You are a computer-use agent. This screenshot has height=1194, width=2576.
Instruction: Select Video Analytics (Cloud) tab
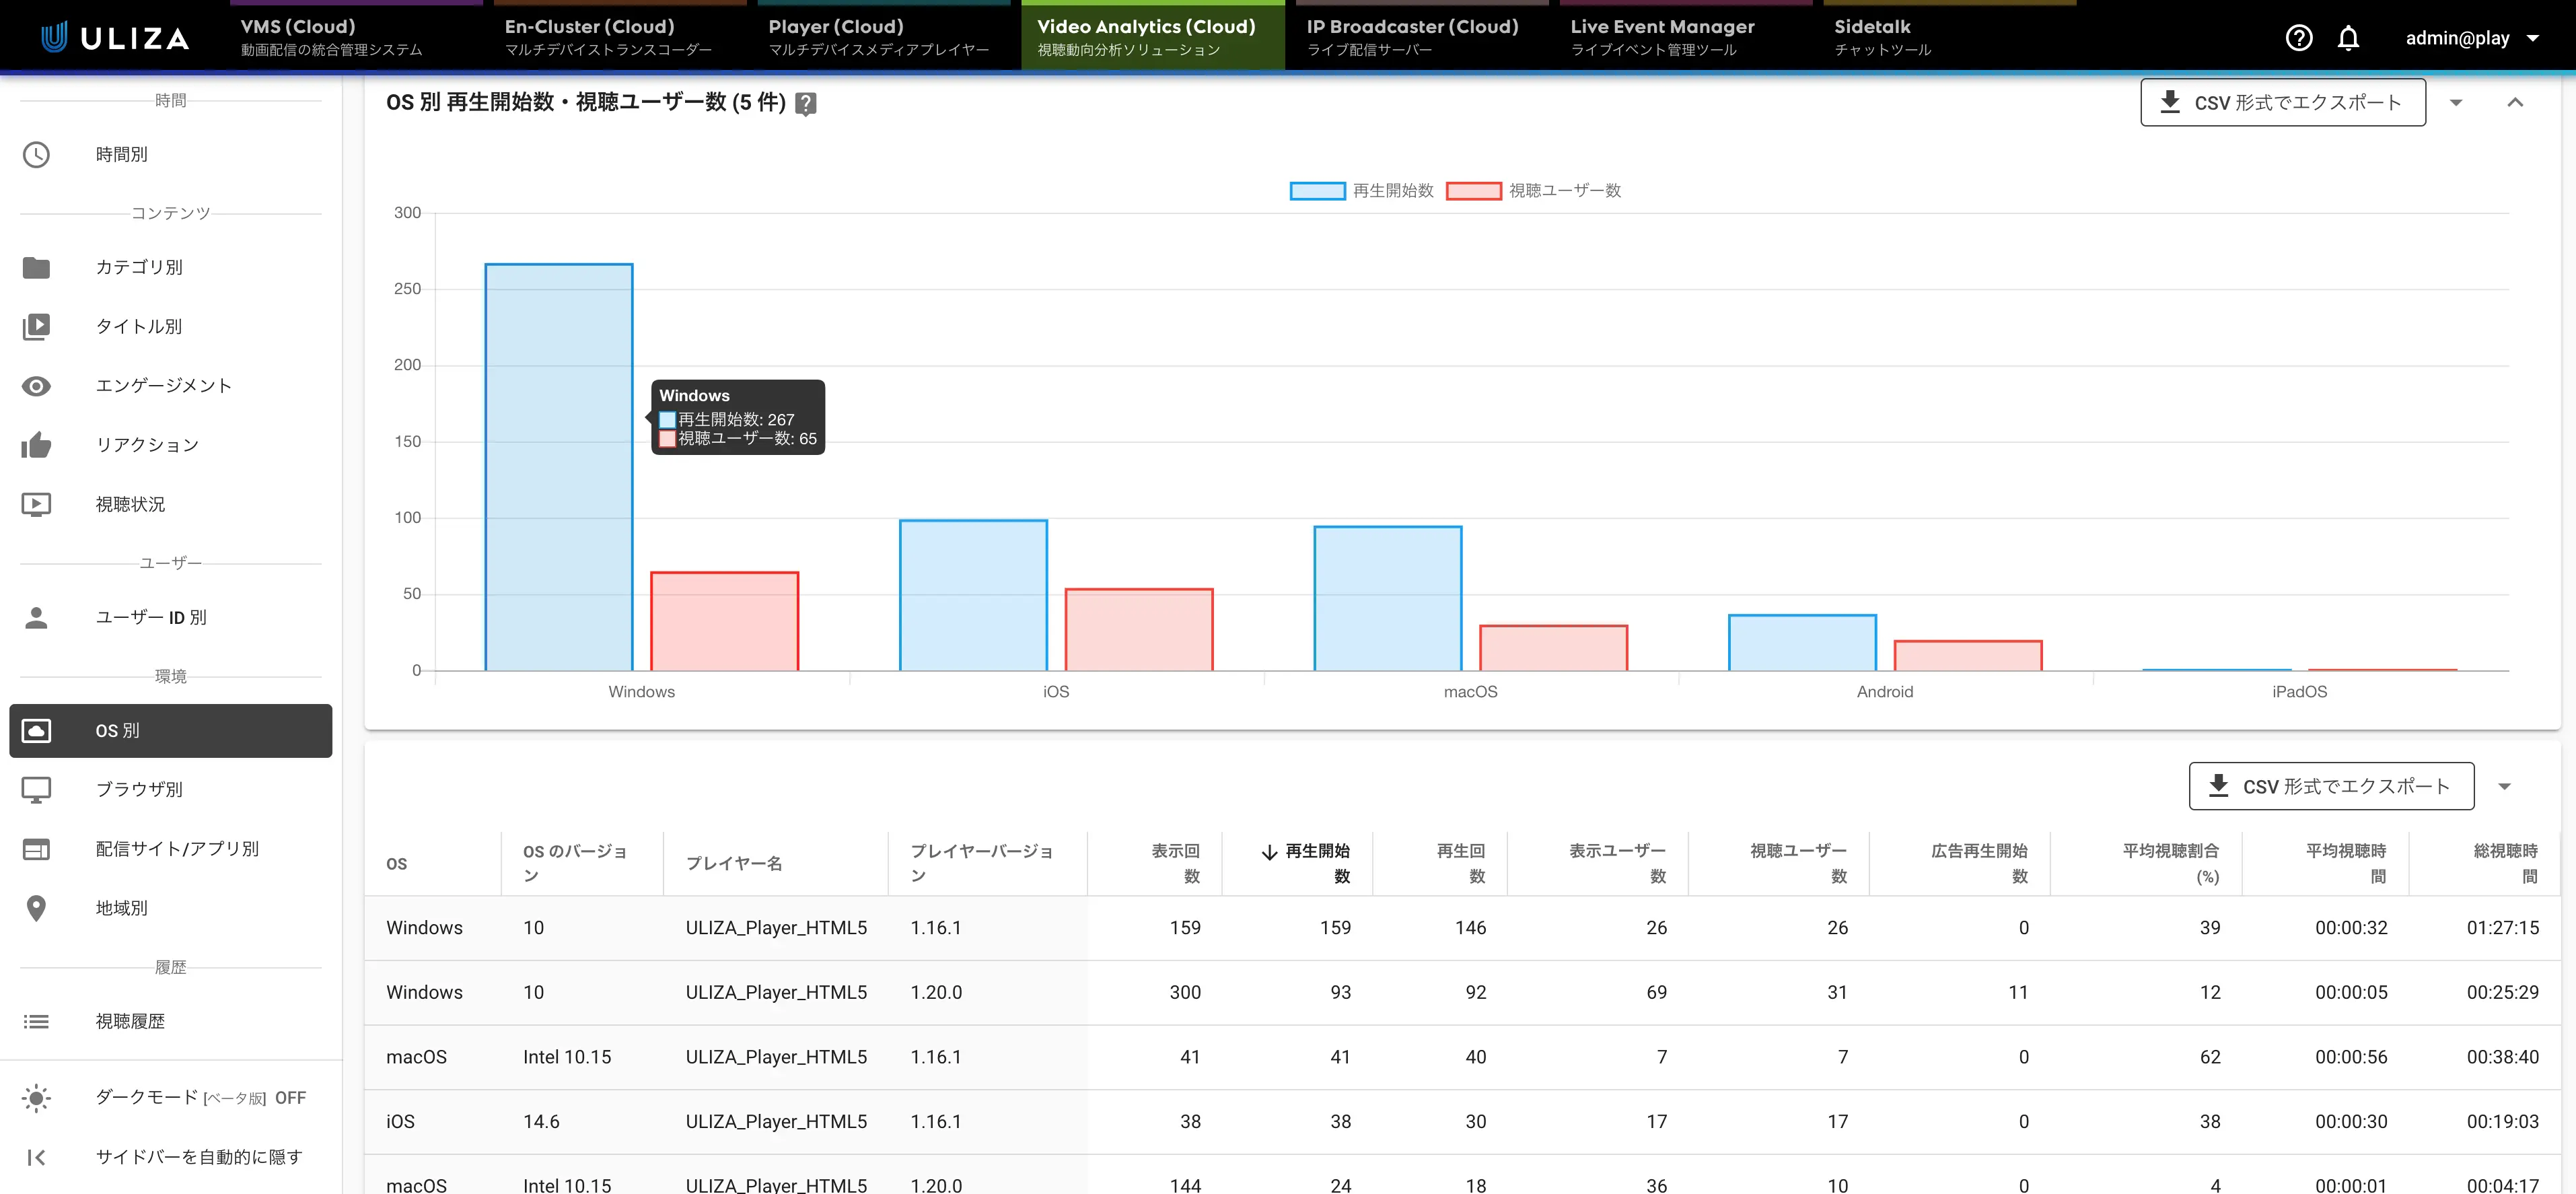click(1152, 36)
